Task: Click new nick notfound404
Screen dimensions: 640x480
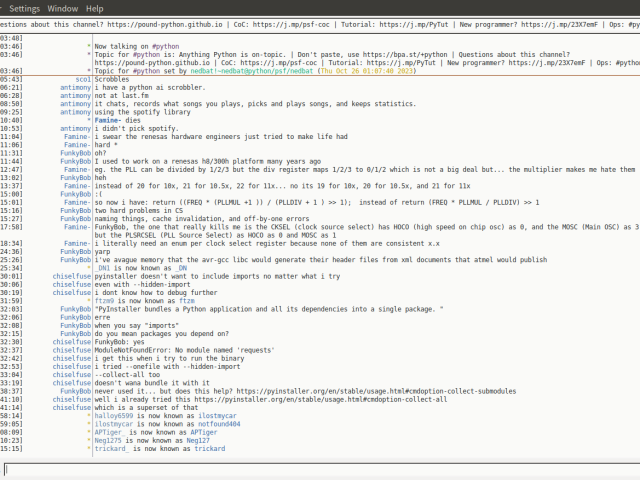Action: (x=219, y=424)
